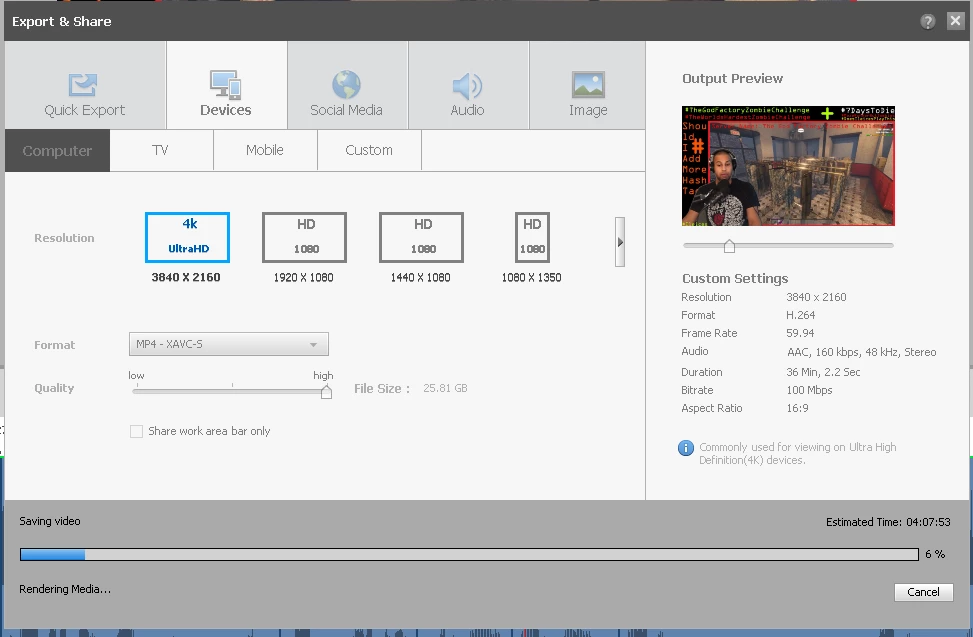Show more resolution presets with the arrow
The width and height of the screenshot is (973, 637).
tap(620, 242)
